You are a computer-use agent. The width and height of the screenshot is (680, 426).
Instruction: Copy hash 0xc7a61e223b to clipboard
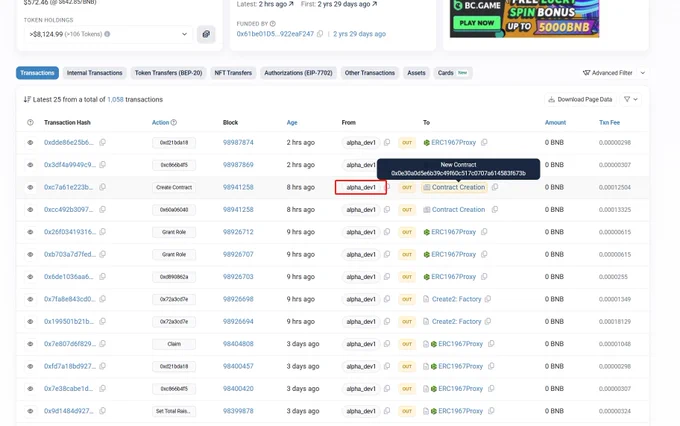pyautogui.click(x=102, y=187)
